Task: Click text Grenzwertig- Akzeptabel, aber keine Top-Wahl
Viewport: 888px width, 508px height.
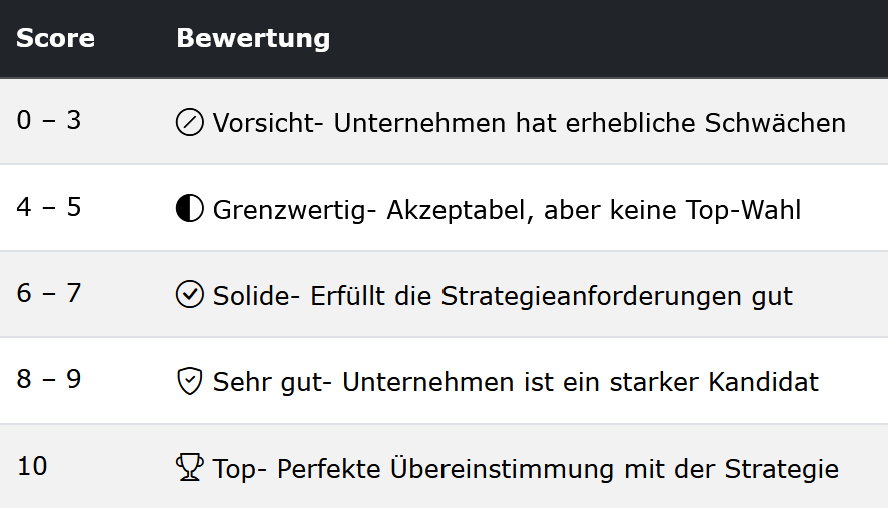Action: pos(507,210)
